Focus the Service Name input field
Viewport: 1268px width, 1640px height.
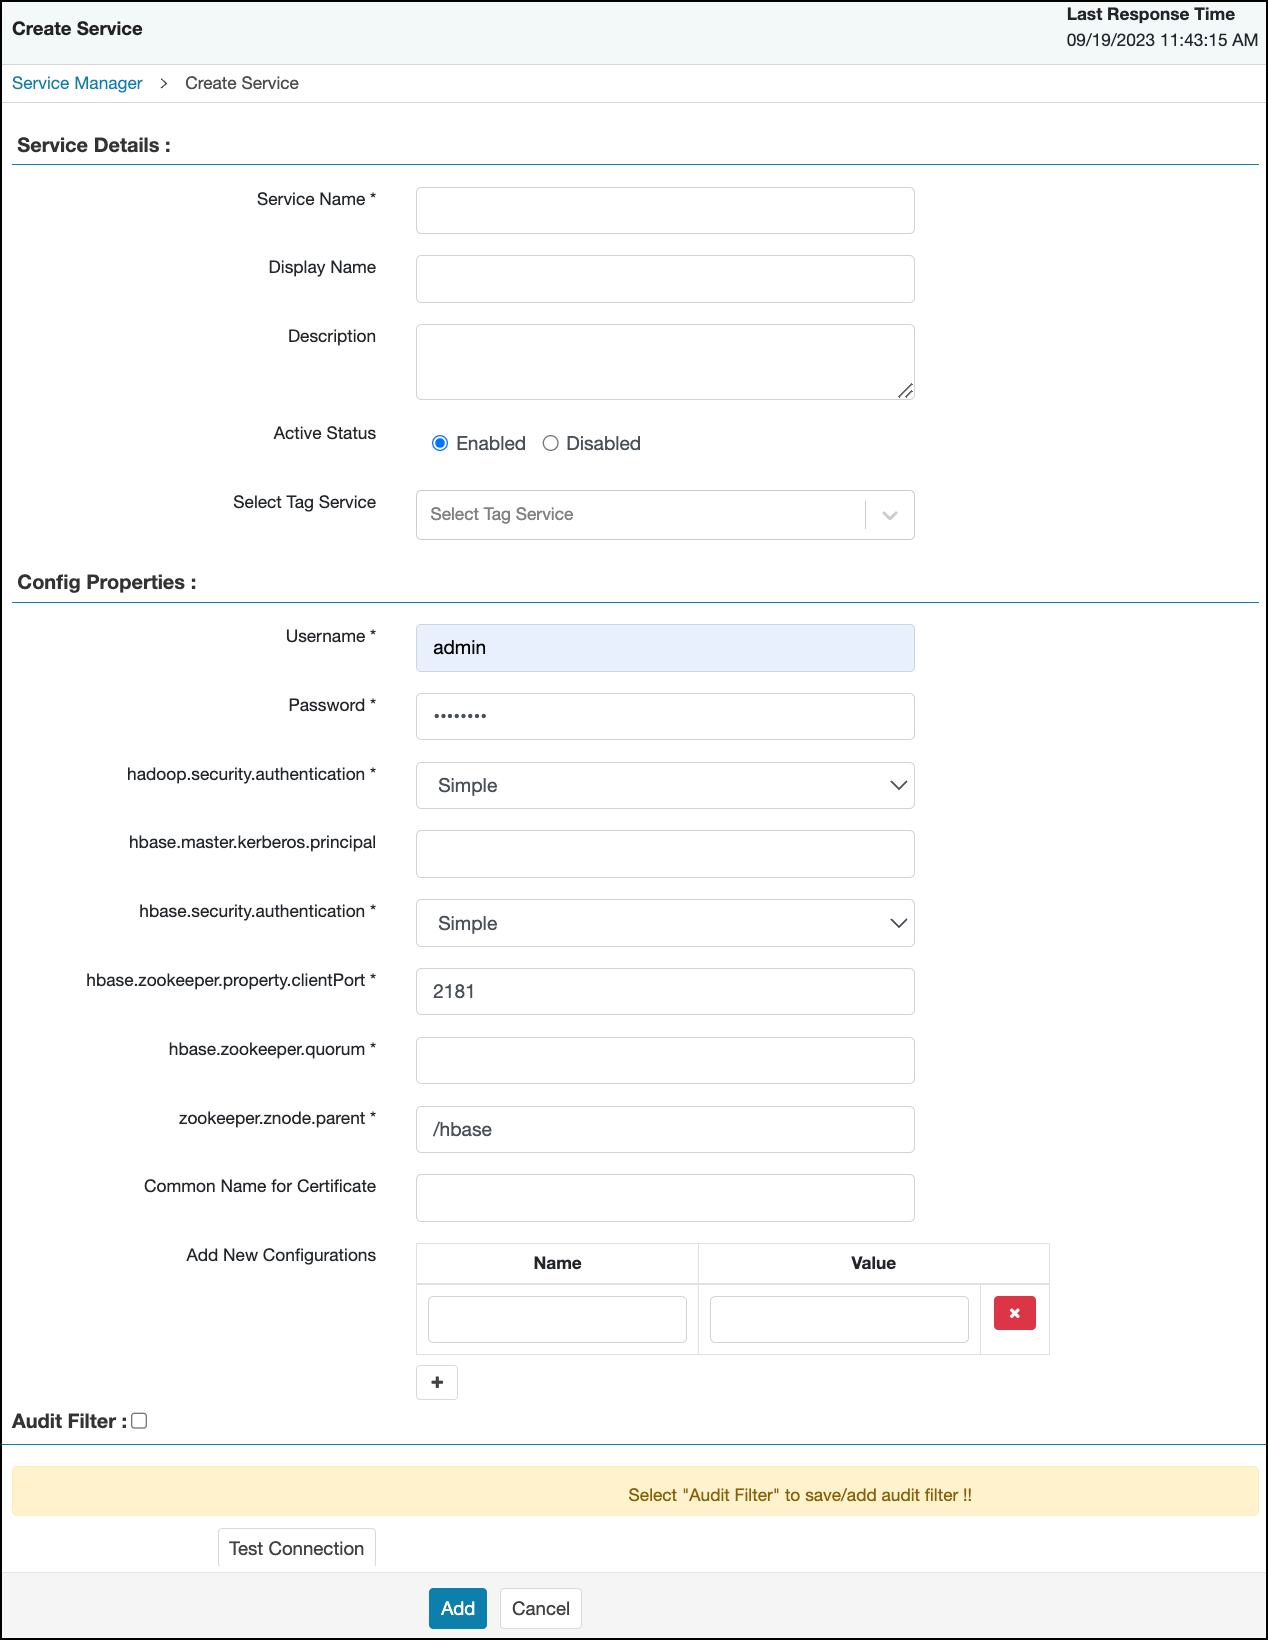point(665,211)
